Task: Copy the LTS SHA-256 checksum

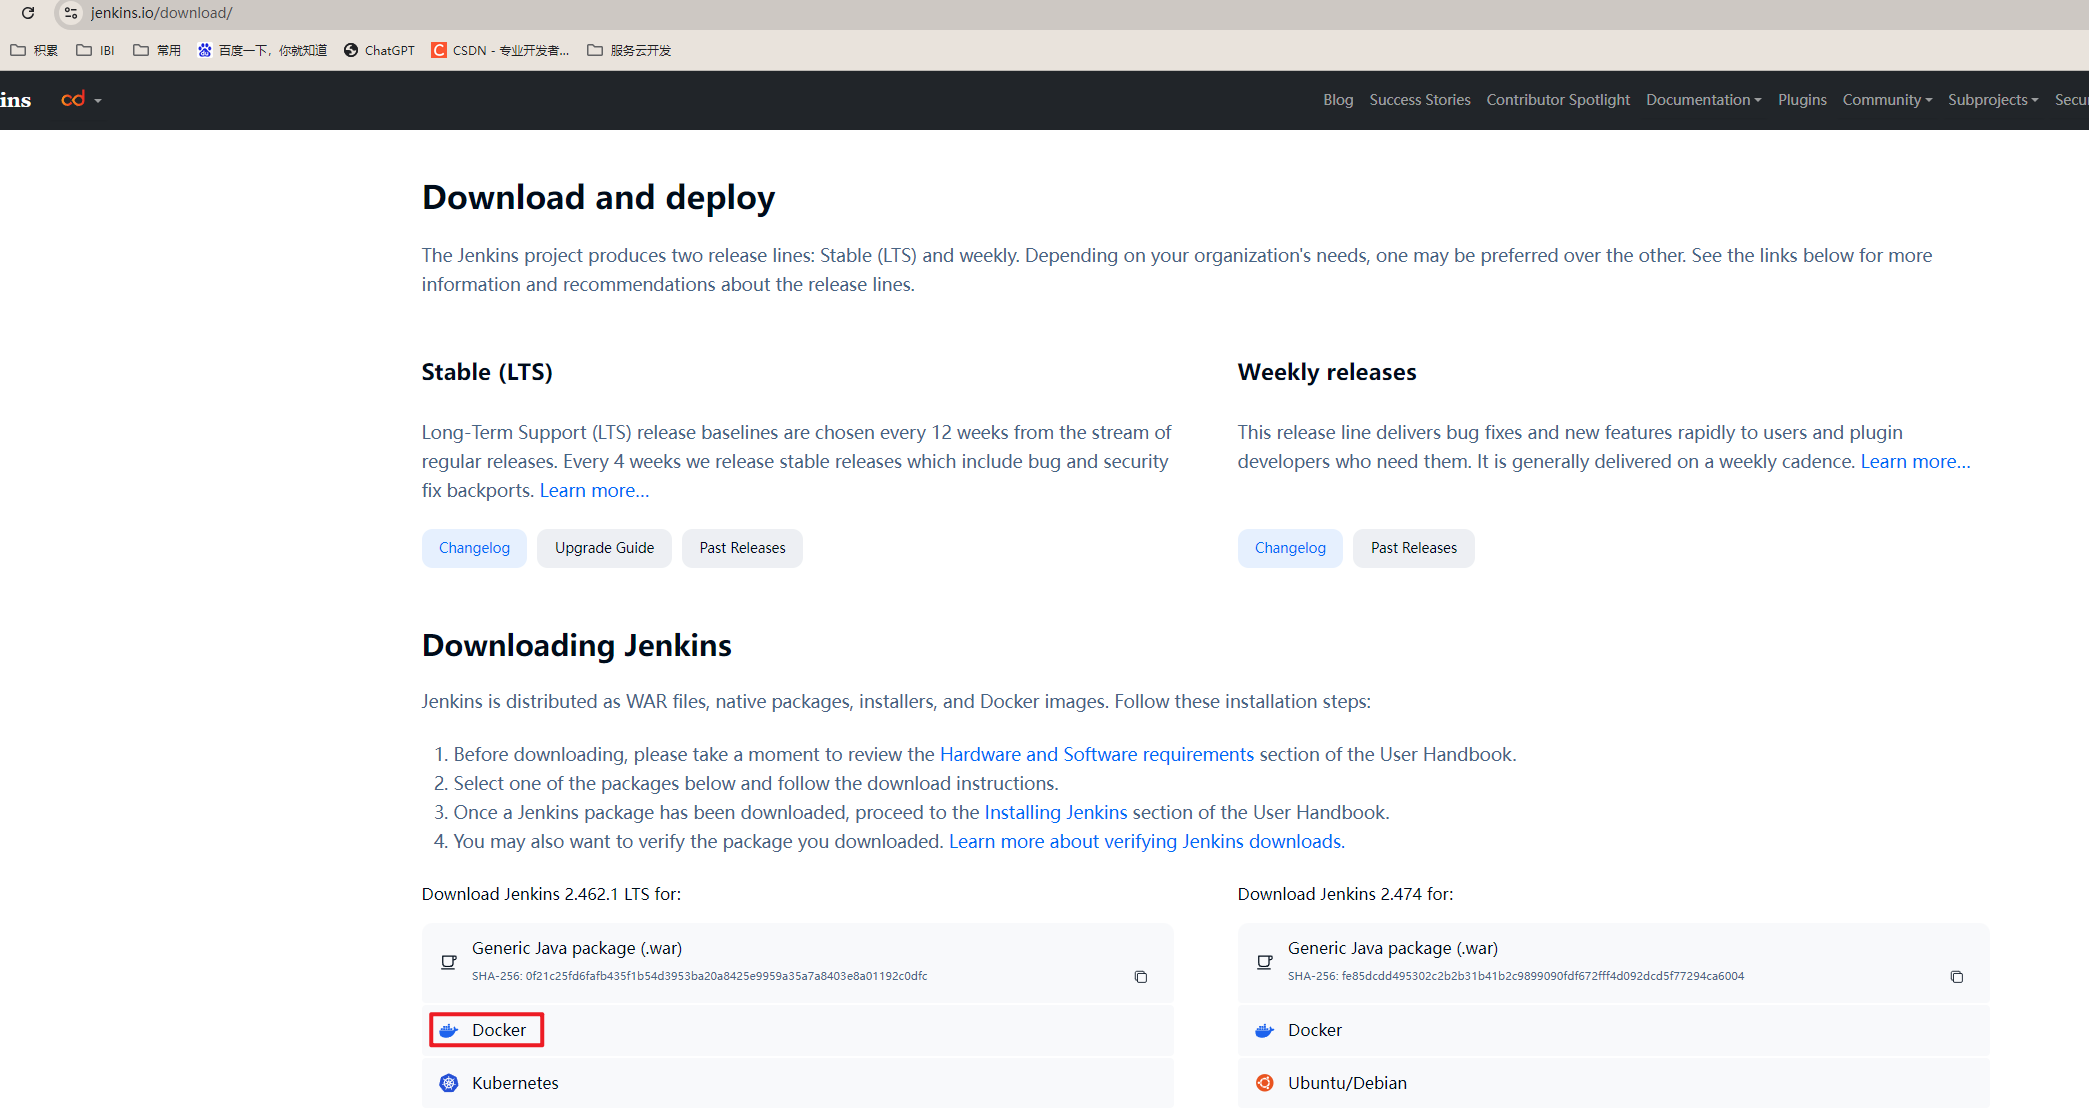Action: point(1141,977)
